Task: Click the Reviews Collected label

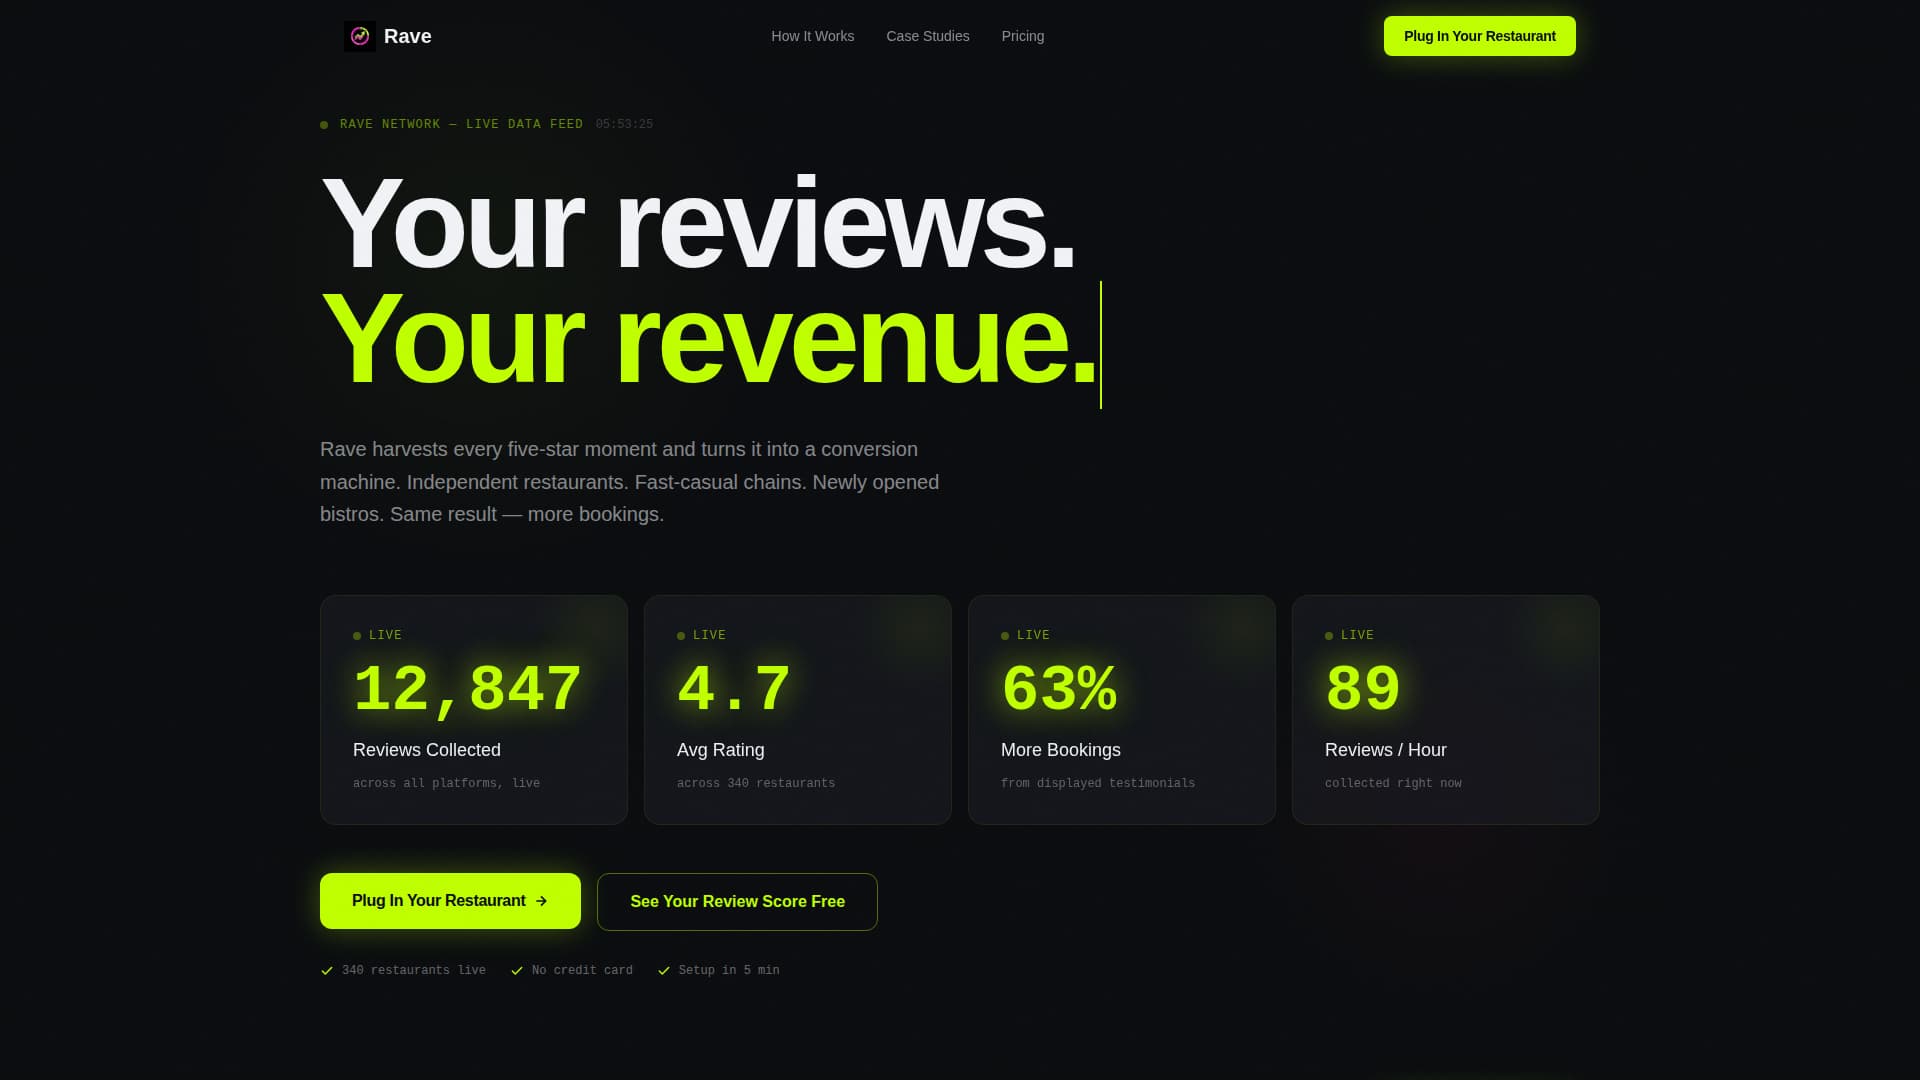Action: (x=427, y=750)
